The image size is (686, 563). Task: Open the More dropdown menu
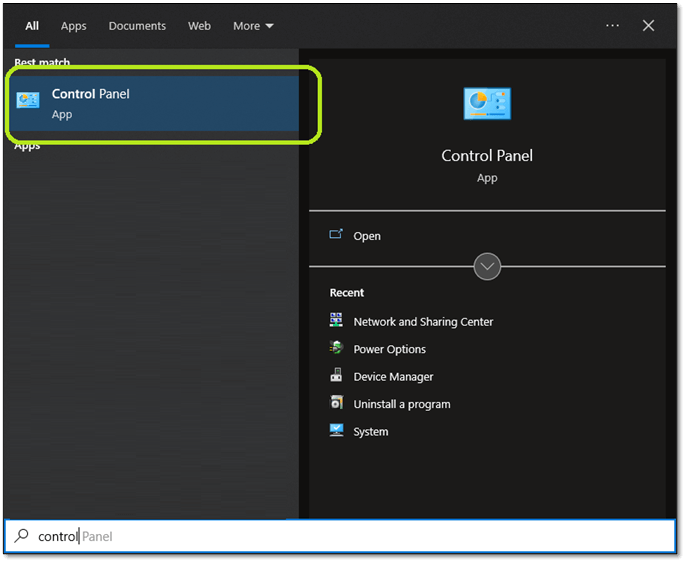[x=253, y=26]
